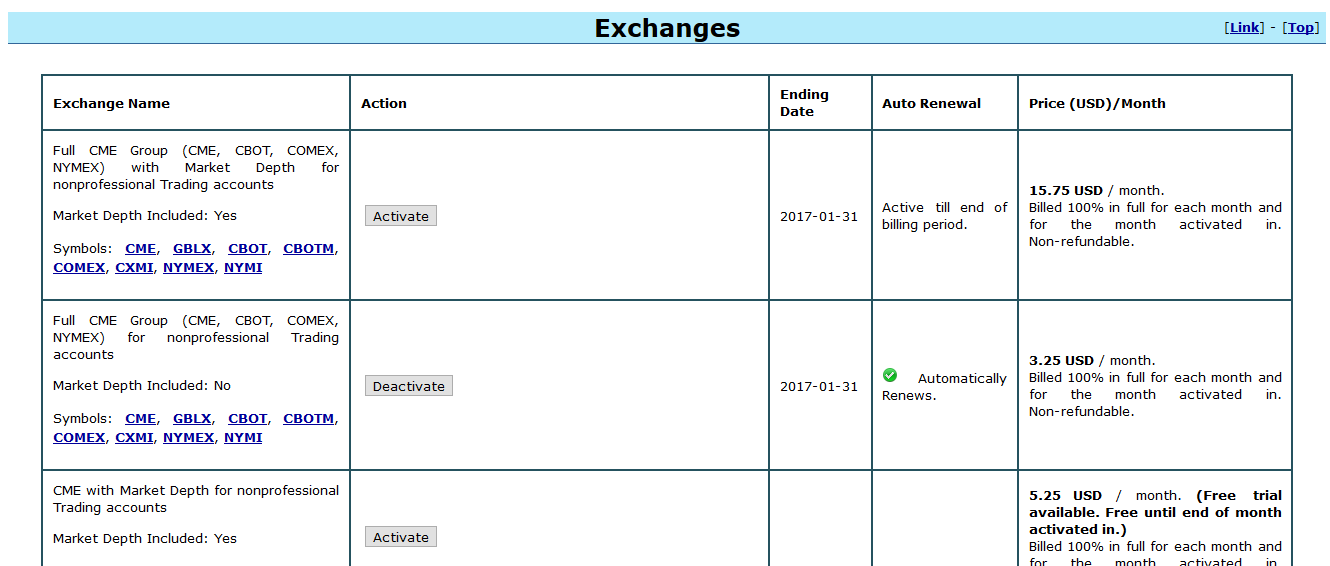
Task: Click 'Active till end of billing period' text
Action: (945, 216)
